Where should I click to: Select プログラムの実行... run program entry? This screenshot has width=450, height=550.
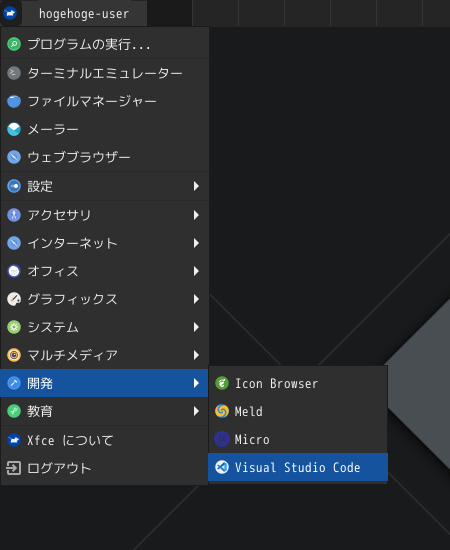105,44
